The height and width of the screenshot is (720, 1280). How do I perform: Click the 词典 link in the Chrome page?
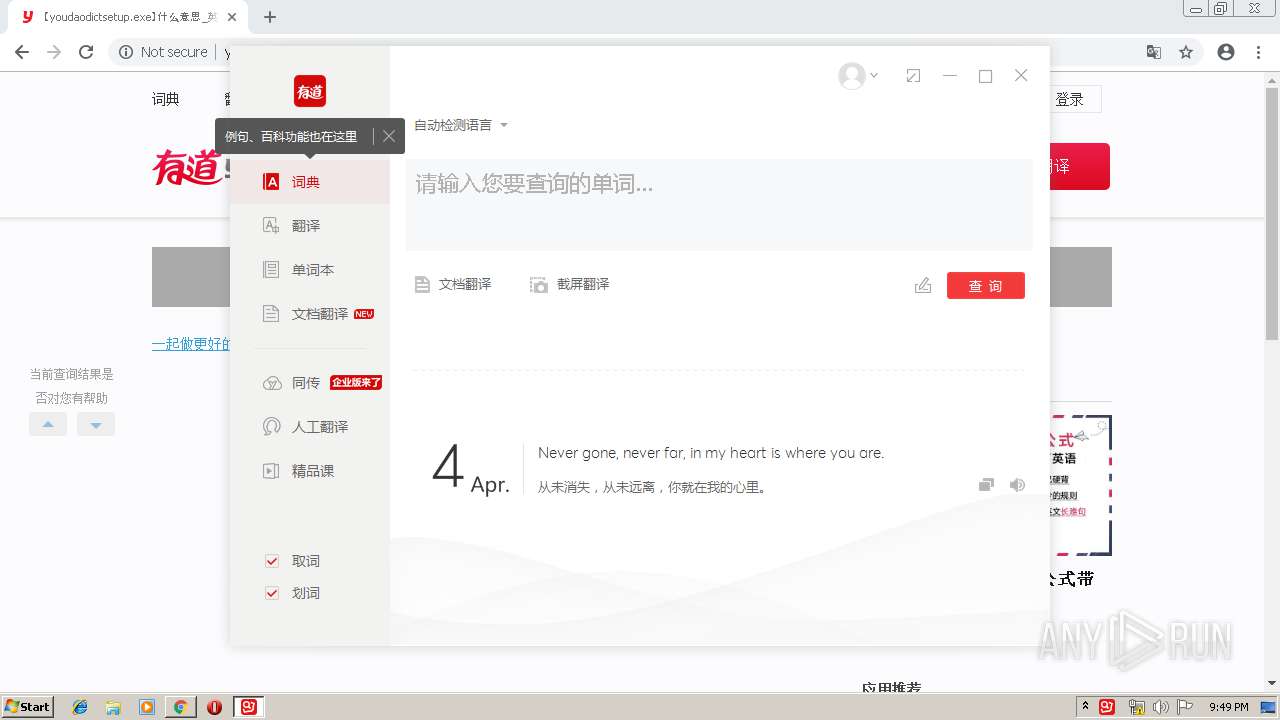[x=166, y=99]
